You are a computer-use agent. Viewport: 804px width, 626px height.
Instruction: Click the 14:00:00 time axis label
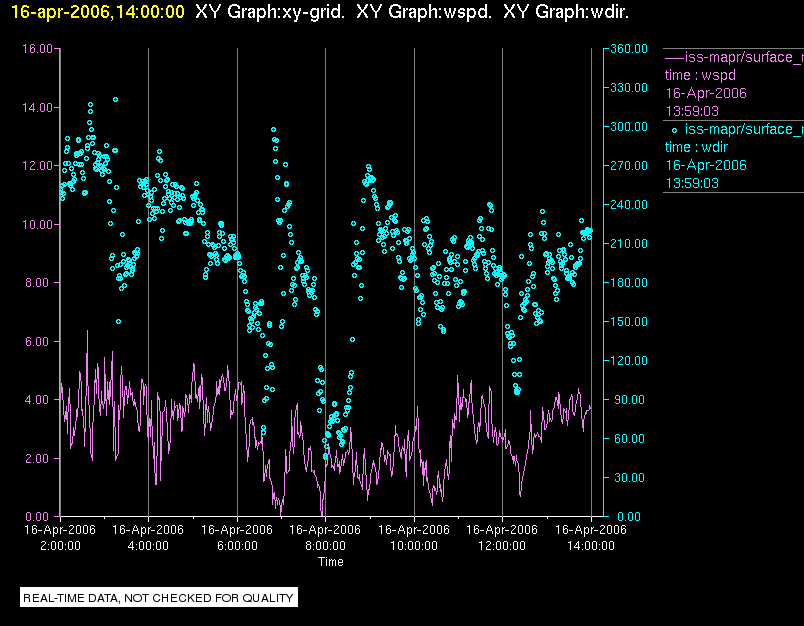[x=591, y=546]
